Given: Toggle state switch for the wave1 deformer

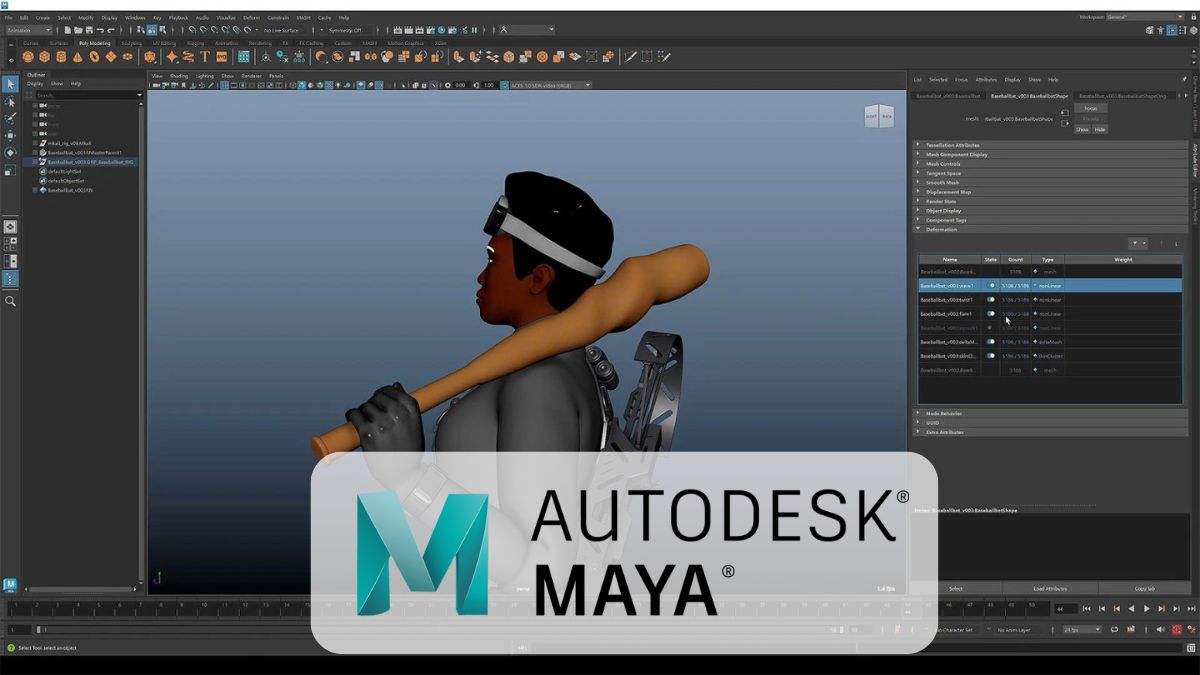Looking at the screenshot, I should coord(991,286).
